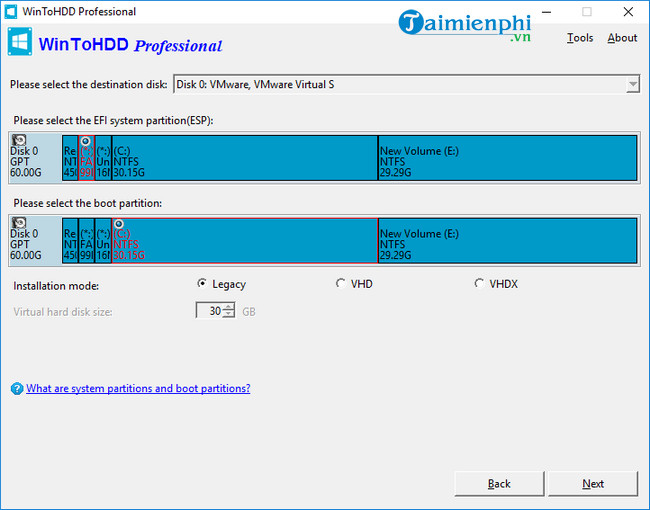Click 'Please select the EFI system partition' label
Screen dimensions: 650x510
[x=113, y=121]
